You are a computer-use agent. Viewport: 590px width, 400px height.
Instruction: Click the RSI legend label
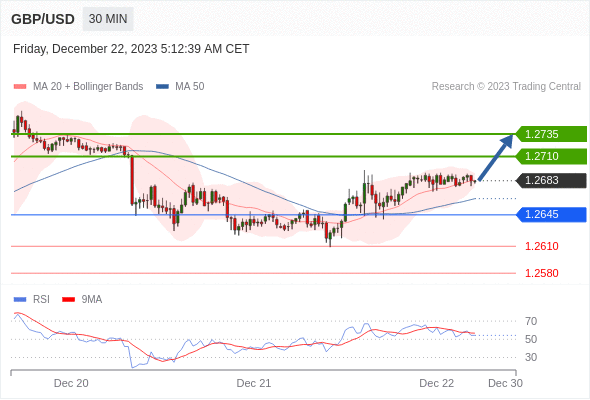[x=41, y=300]
